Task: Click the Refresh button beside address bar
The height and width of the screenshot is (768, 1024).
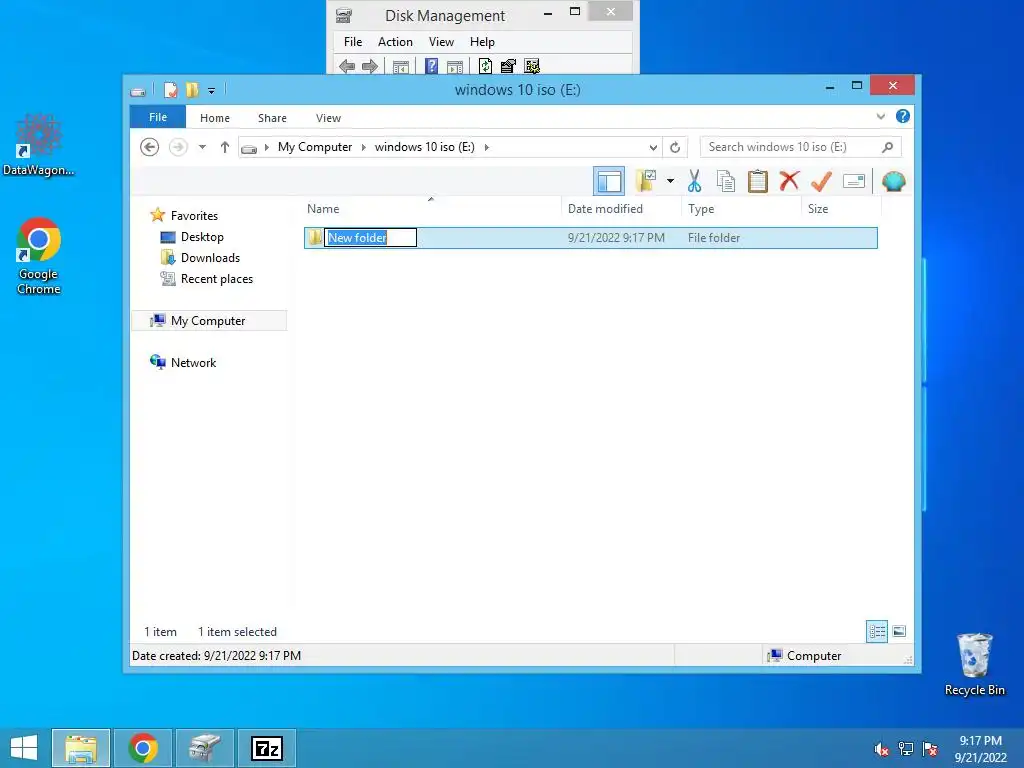Action: tap(675, 148)
